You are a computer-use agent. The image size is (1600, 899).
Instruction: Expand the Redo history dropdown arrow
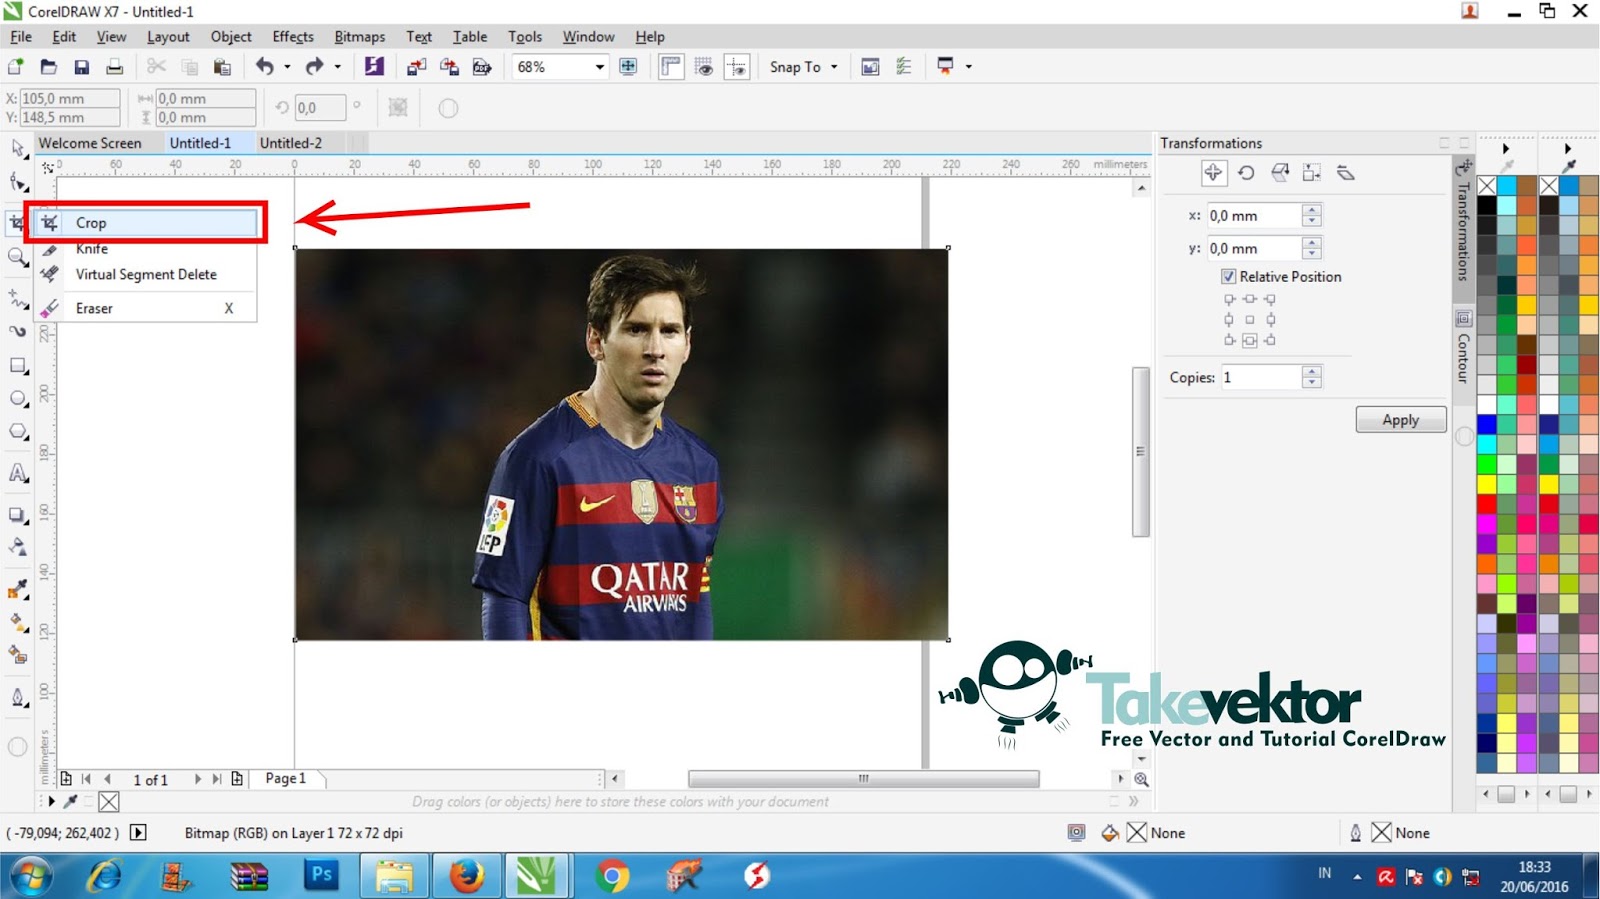pyautogui.click(x=338, y=67)
